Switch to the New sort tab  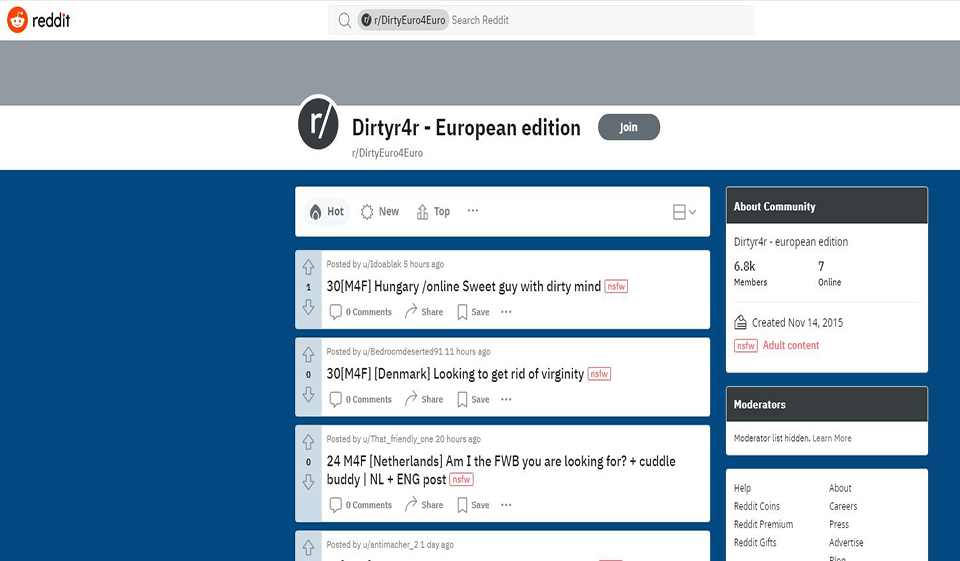380,212
